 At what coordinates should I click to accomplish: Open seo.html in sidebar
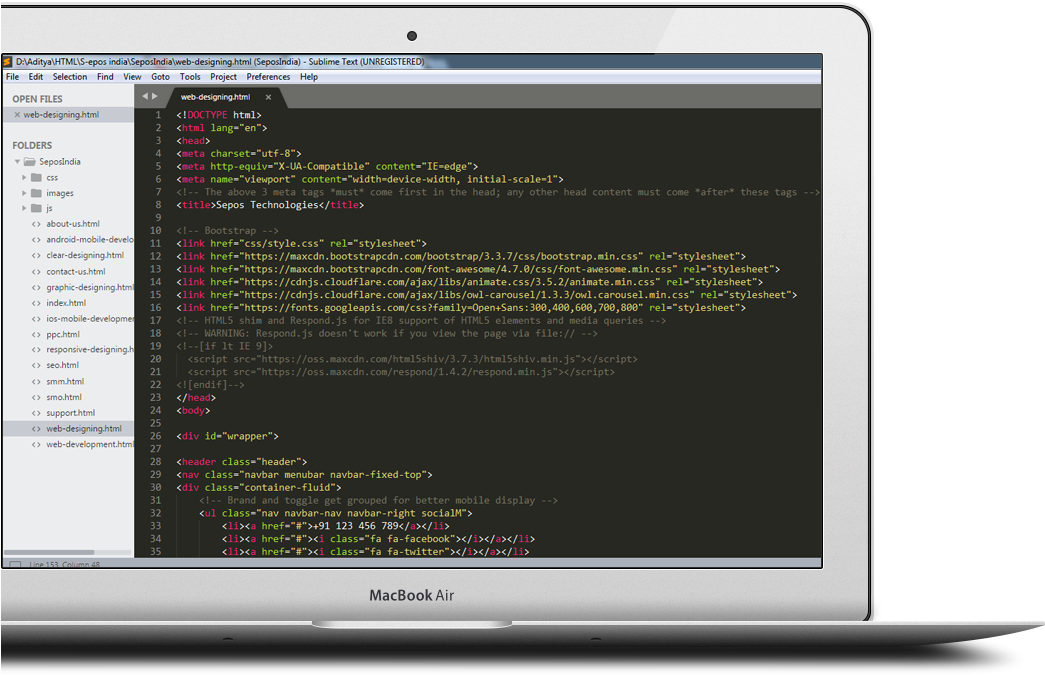click(x=62, y=365)
